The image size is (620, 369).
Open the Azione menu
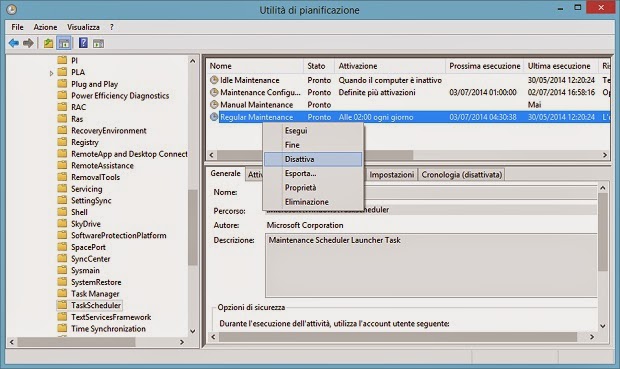pos(45,27)
